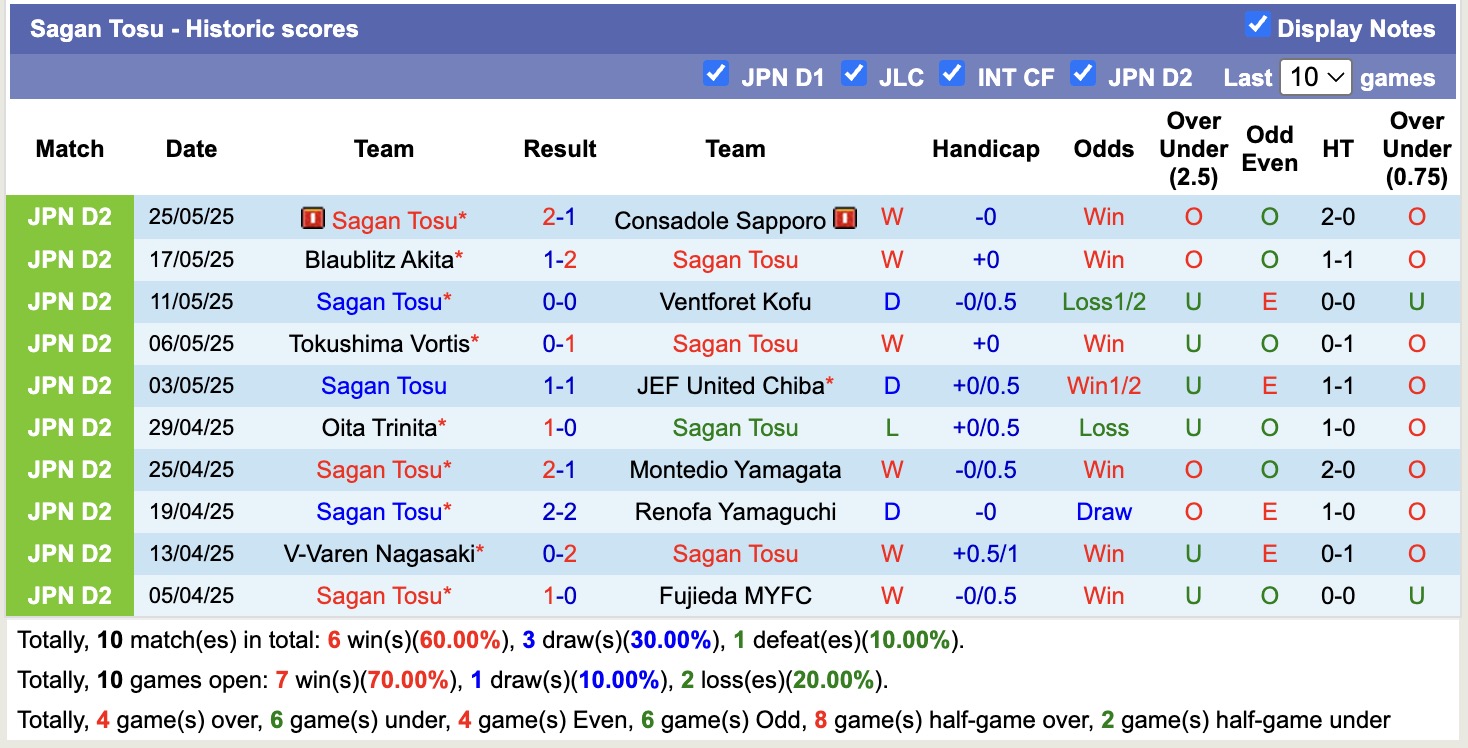The image size is (1468, 748).
Task: Disable the JPN D1 competition filter
Action: click(716, 73)
